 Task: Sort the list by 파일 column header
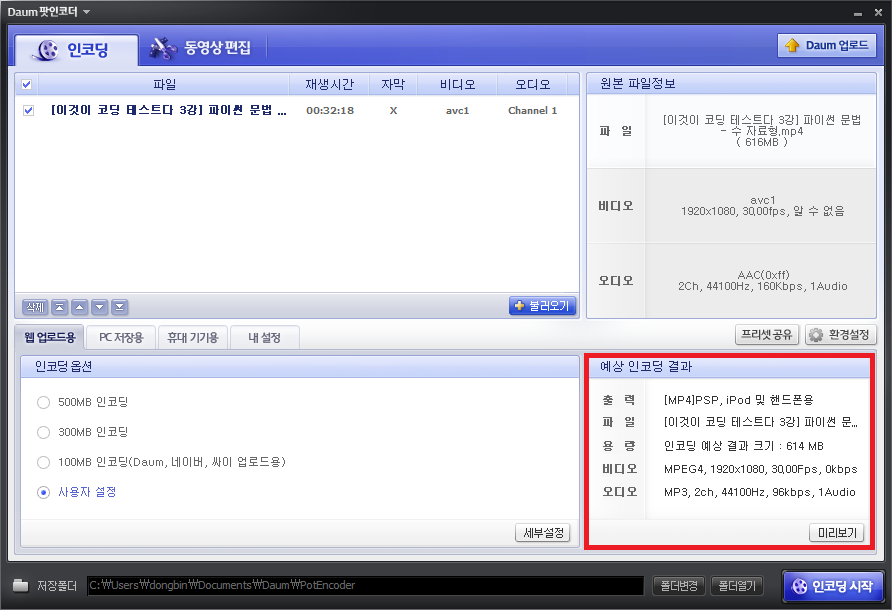point(164,84)
